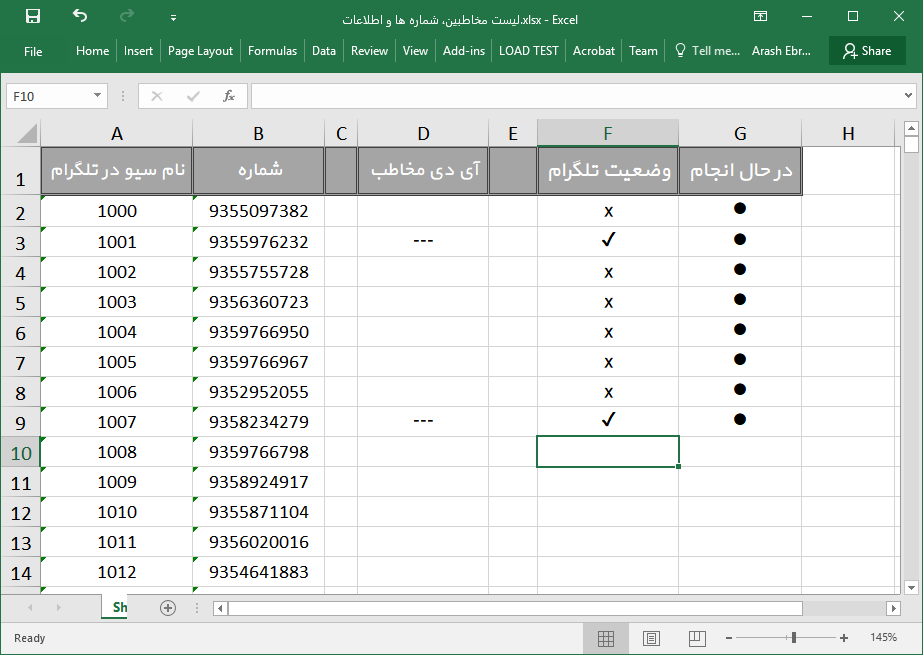Switch to Normal view
The width and height of the screenshot is (923, 655).
pos(606,638)
